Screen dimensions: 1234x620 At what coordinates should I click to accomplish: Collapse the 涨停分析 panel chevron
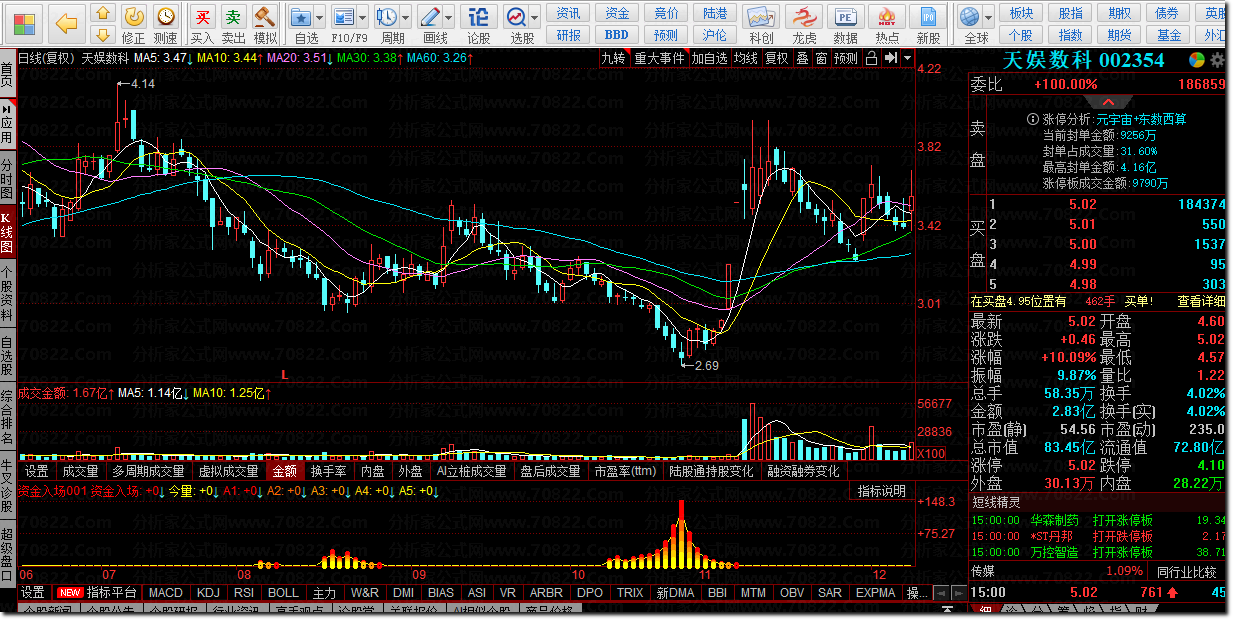coord(1108,102)
